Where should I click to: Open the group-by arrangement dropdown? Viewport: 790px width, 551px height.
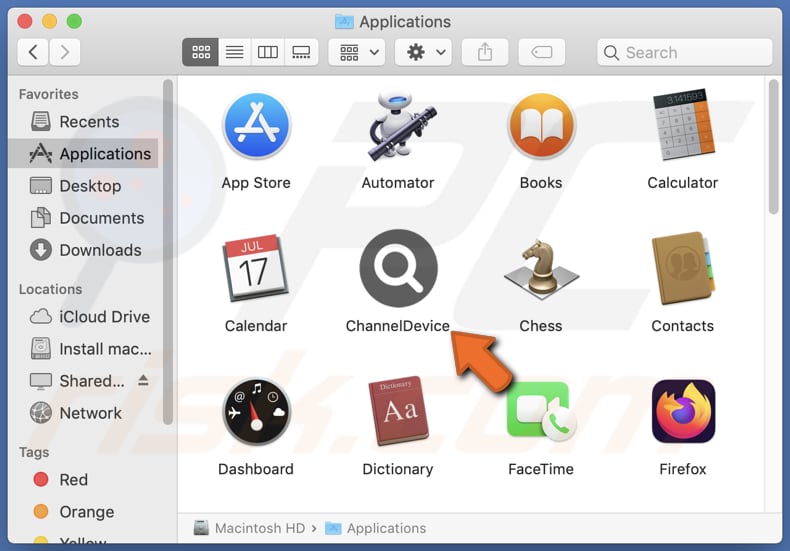[357, 52]
